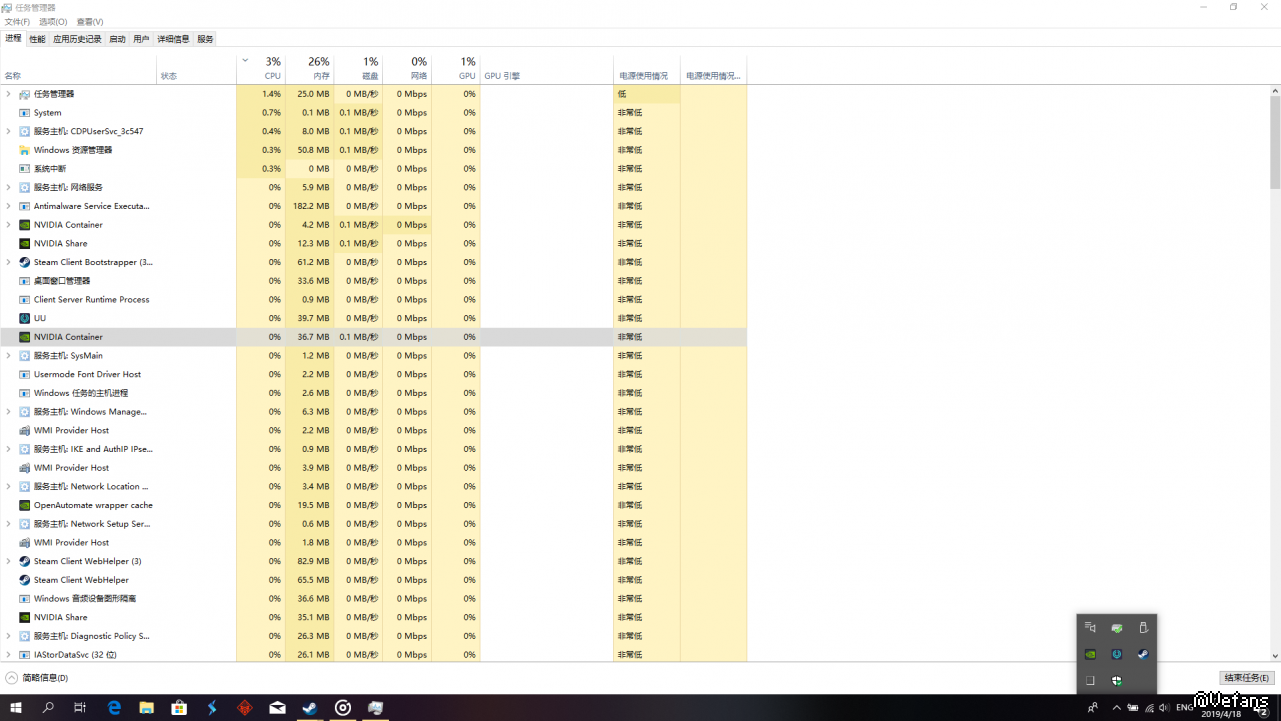Screen dimensions: 1281x721
Task: Open File Explorer from the taskbar
Action: click(x=147, y=708)
